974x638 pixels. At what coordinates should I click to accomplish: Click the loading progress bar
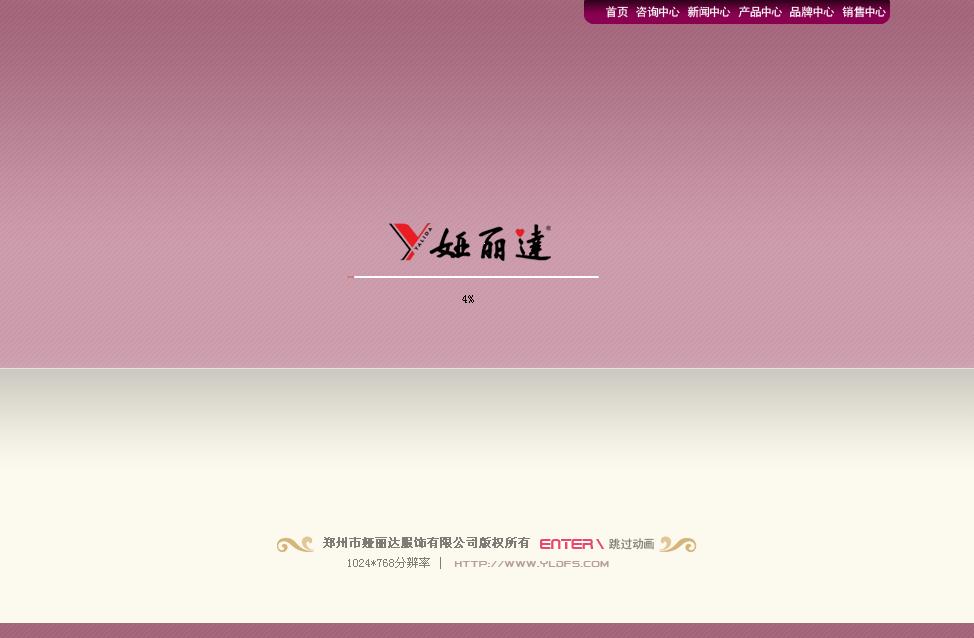(473, 276)
